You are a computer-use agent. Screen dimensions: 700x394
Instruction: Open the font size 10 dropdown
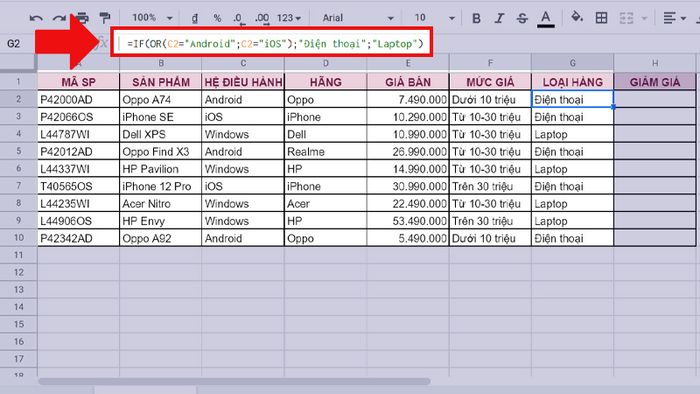click(x=434, y=18)
